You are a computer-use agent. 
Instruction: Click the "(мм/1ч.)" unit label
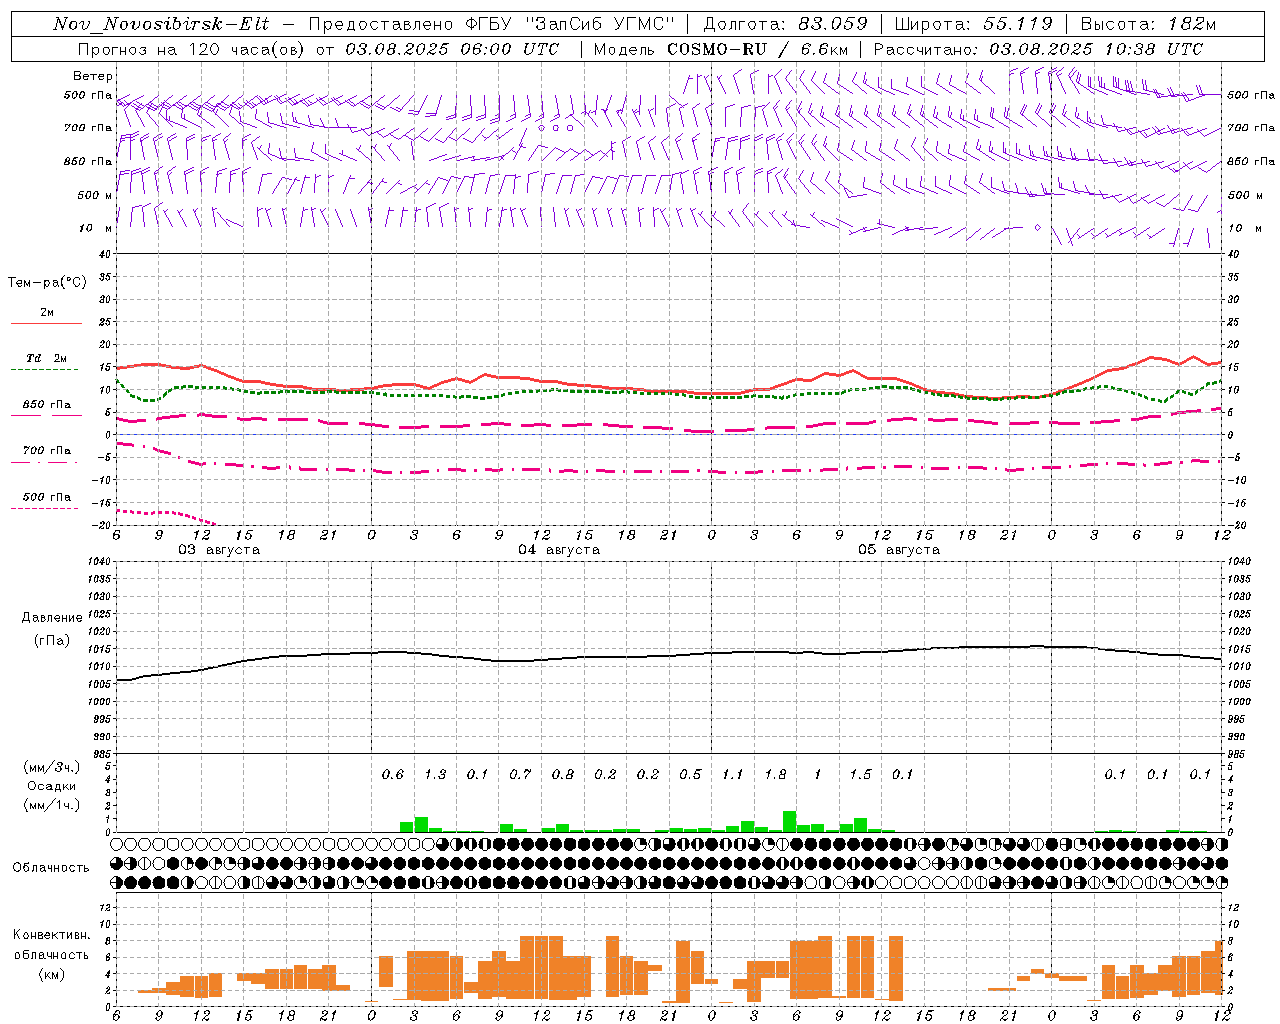(x=50, y=805)
